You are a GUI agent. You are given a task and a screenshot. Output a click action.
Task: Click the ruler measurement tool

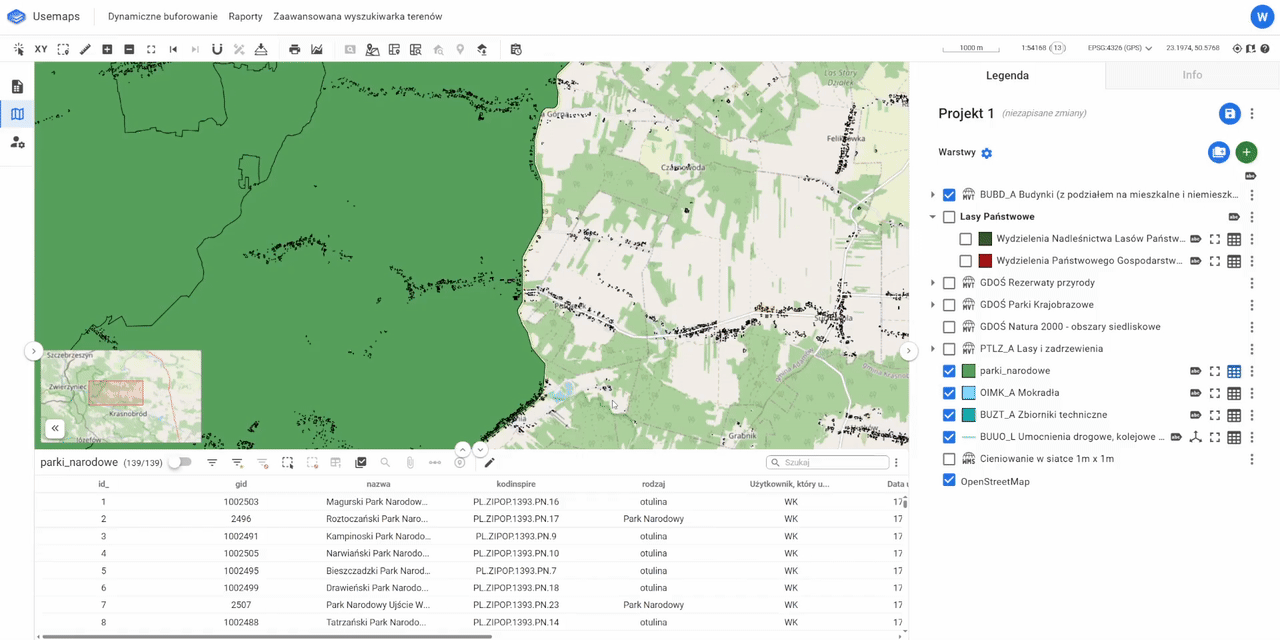tap(85, 49)
